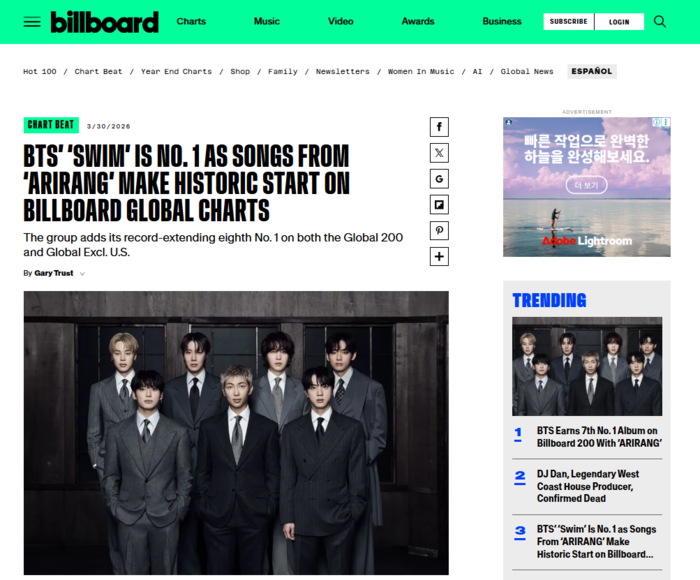The width and height of the screenshot is (700, 580).
Task: Open the hamburger menu icon
Action: pos(32,21)
